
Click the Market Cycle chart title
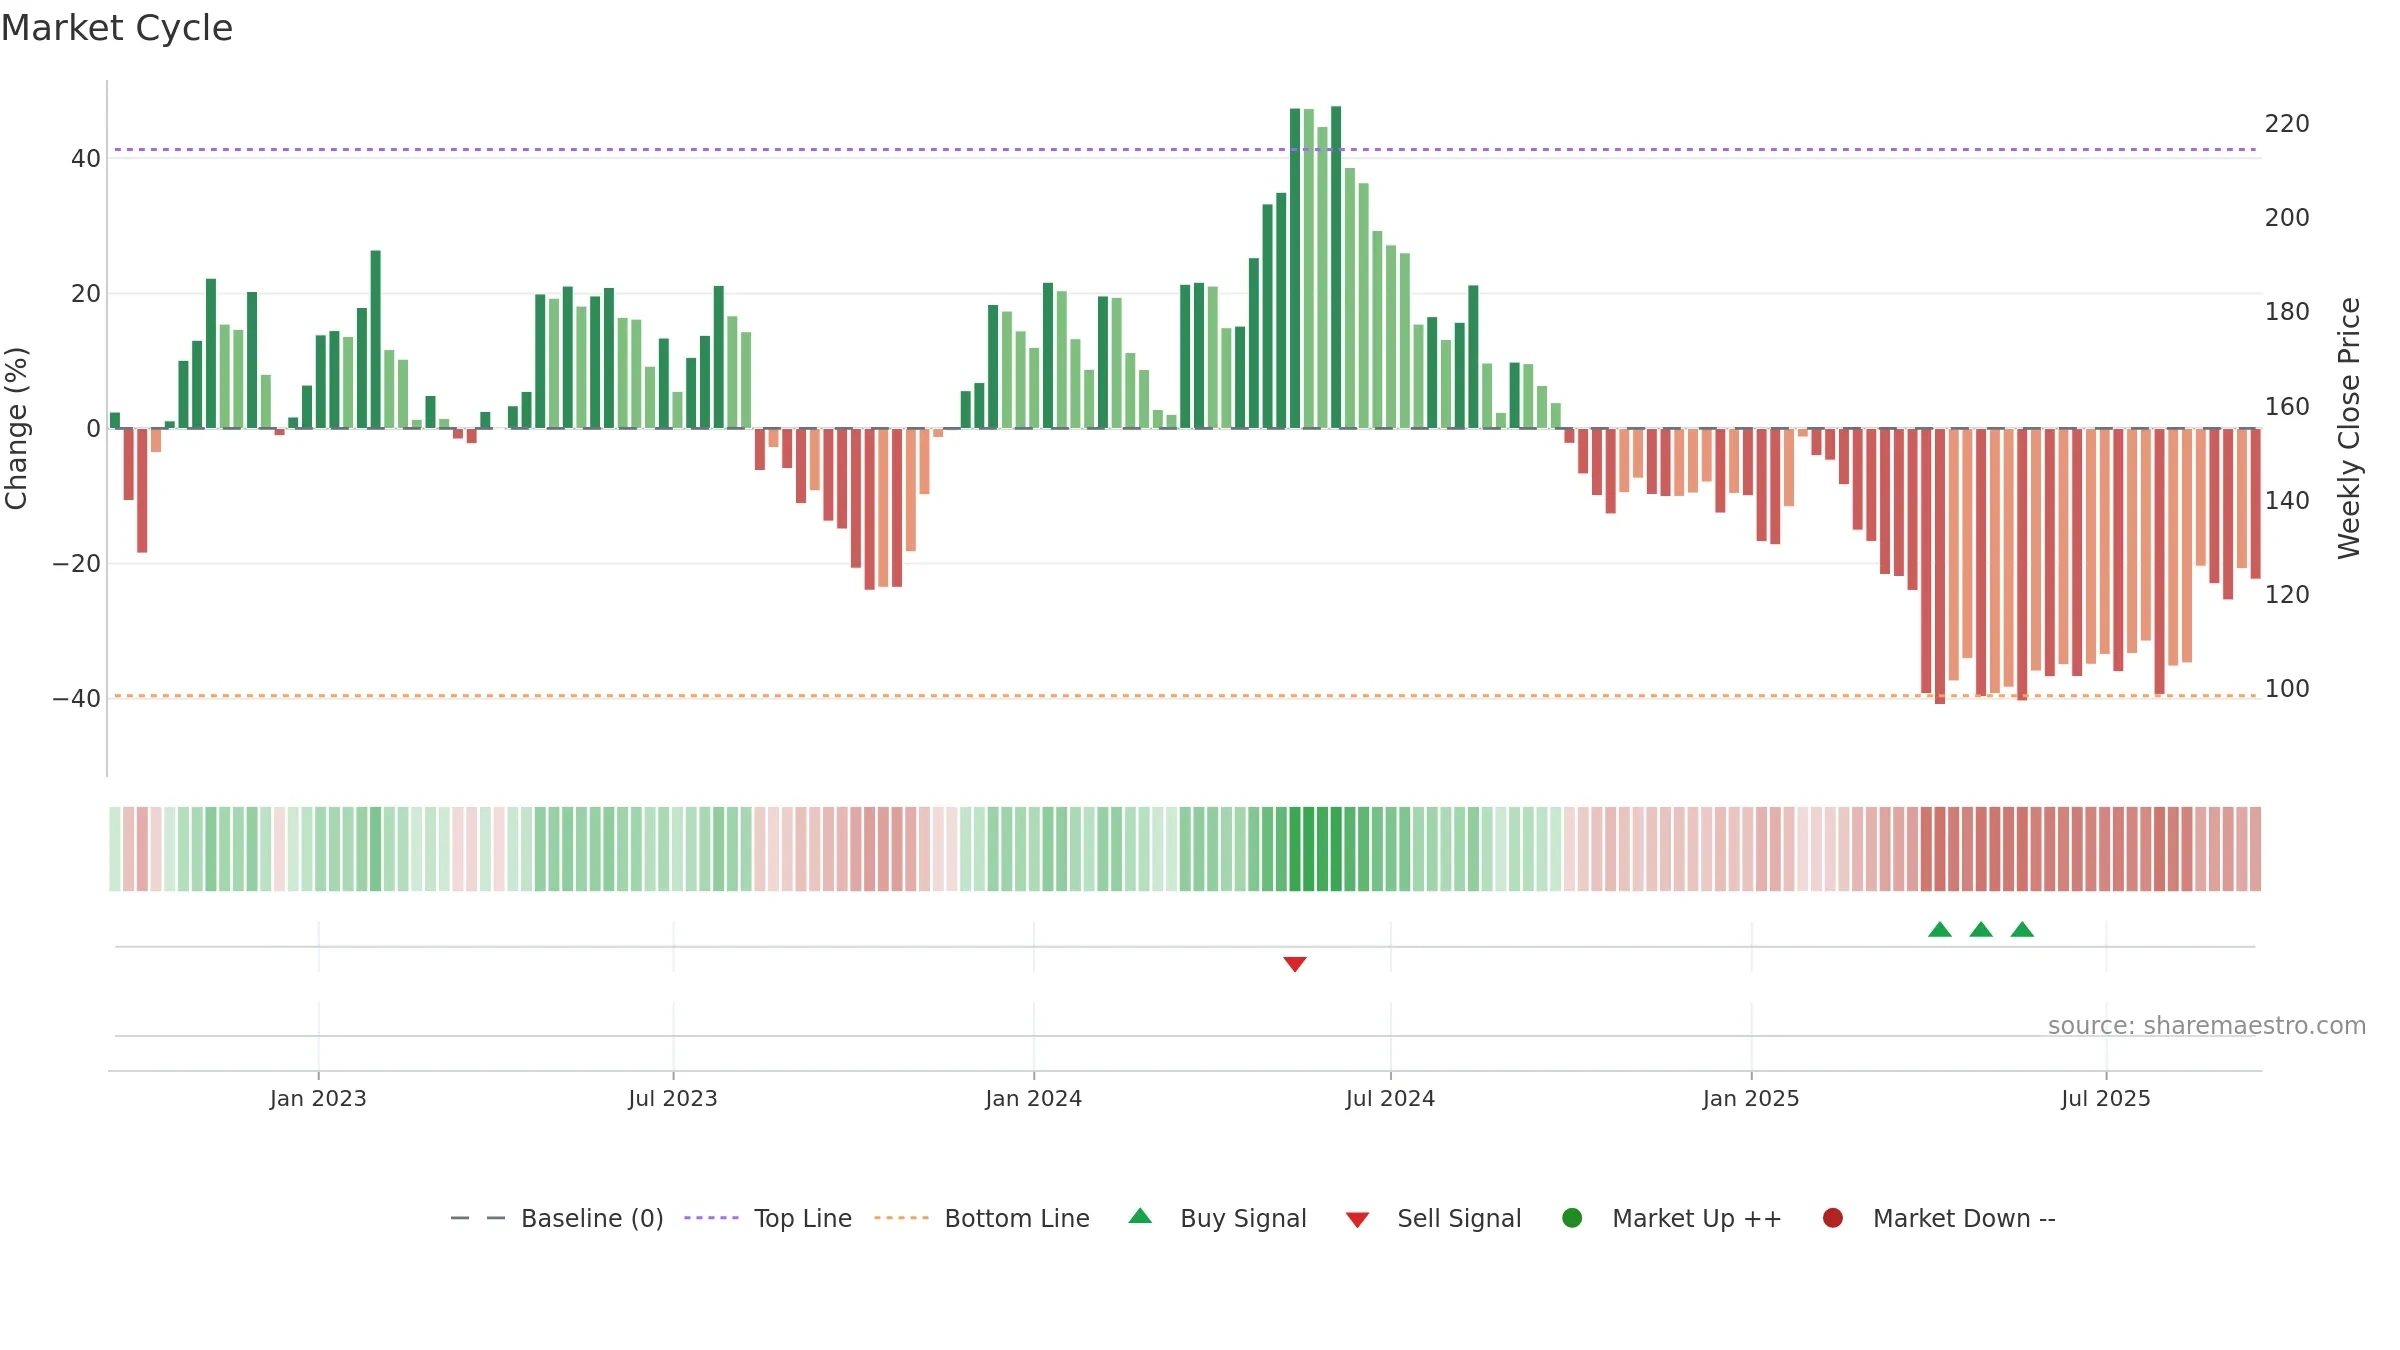click(117, 28)
